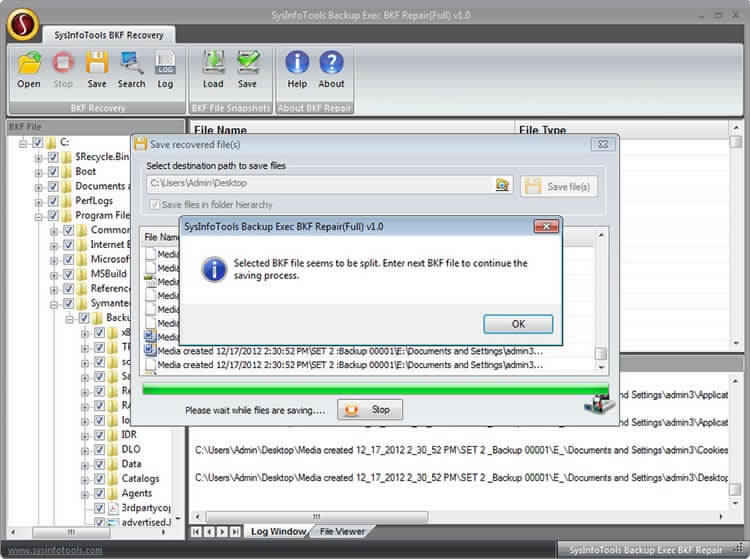The height and width of the screenshot is (559, 750).
Task: Expand the Boot tree node
Action: pos(38,173)
